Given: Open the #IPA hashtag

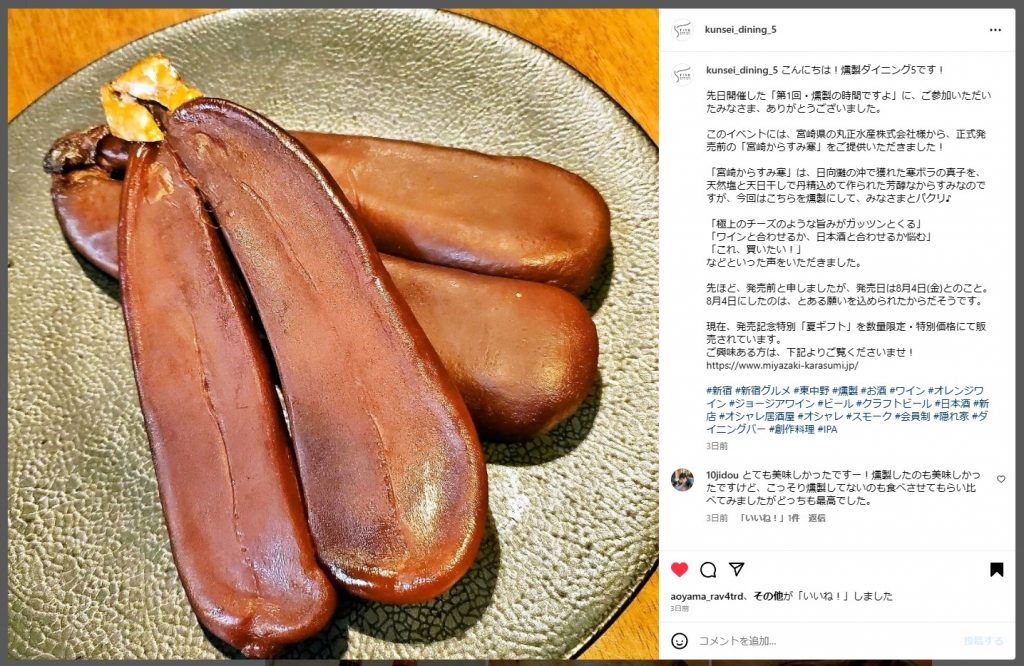Looking at the screenshot, I should click(827, 430).
